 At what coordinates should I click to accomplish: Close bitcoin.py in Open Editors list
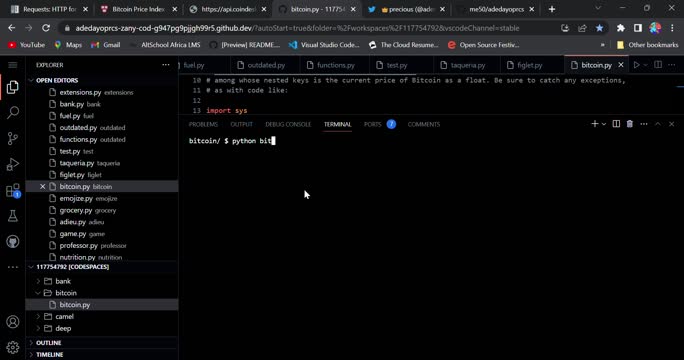coord(42,187)
